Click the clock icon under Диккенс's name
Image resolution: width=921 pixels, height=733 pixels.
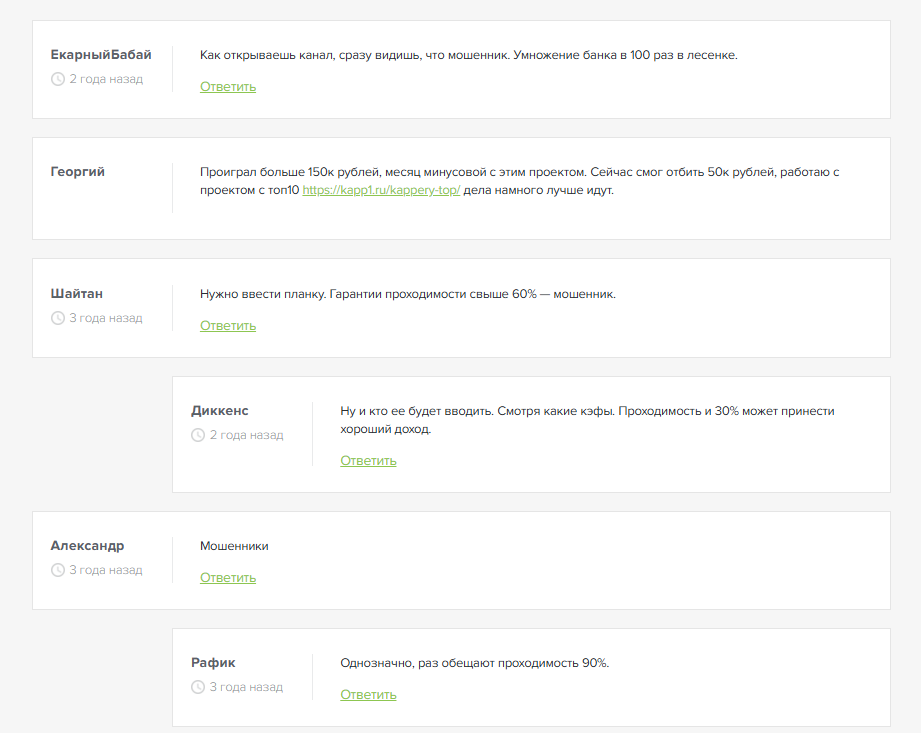pyautogui.click(x=198, y=435)
